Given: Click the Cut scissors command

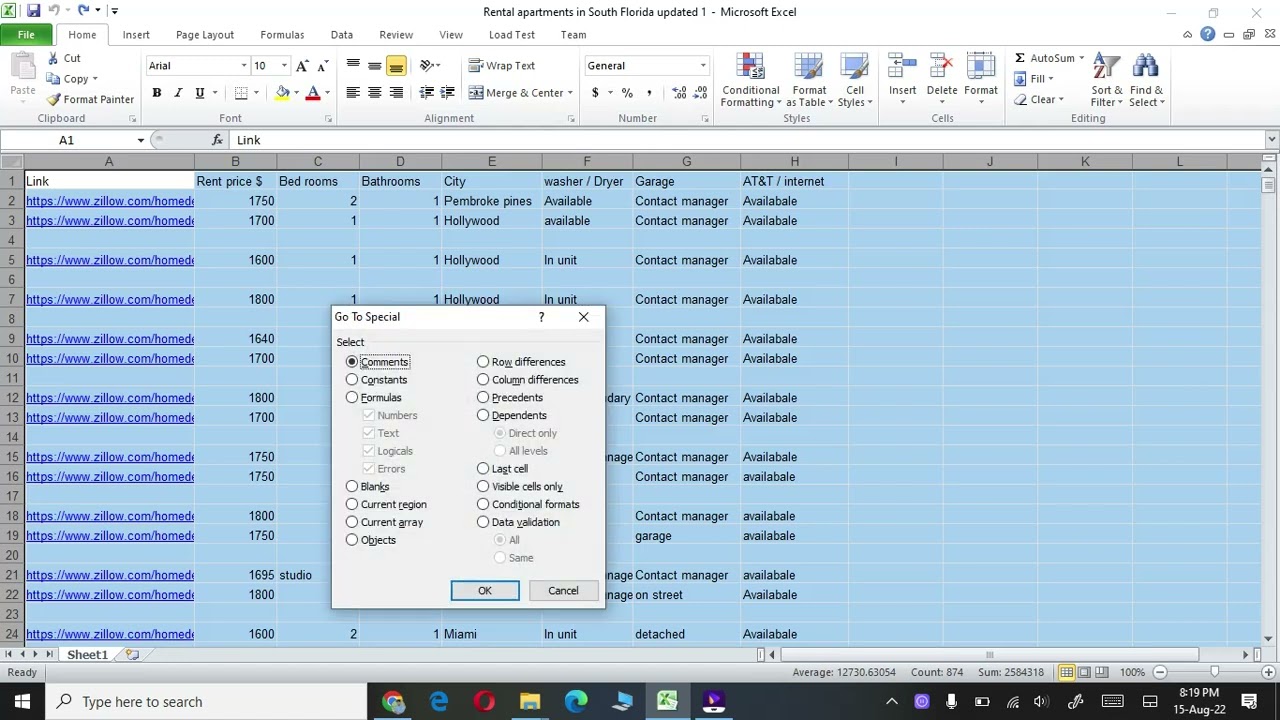Looking at the screenshot, I should [63, 58].
